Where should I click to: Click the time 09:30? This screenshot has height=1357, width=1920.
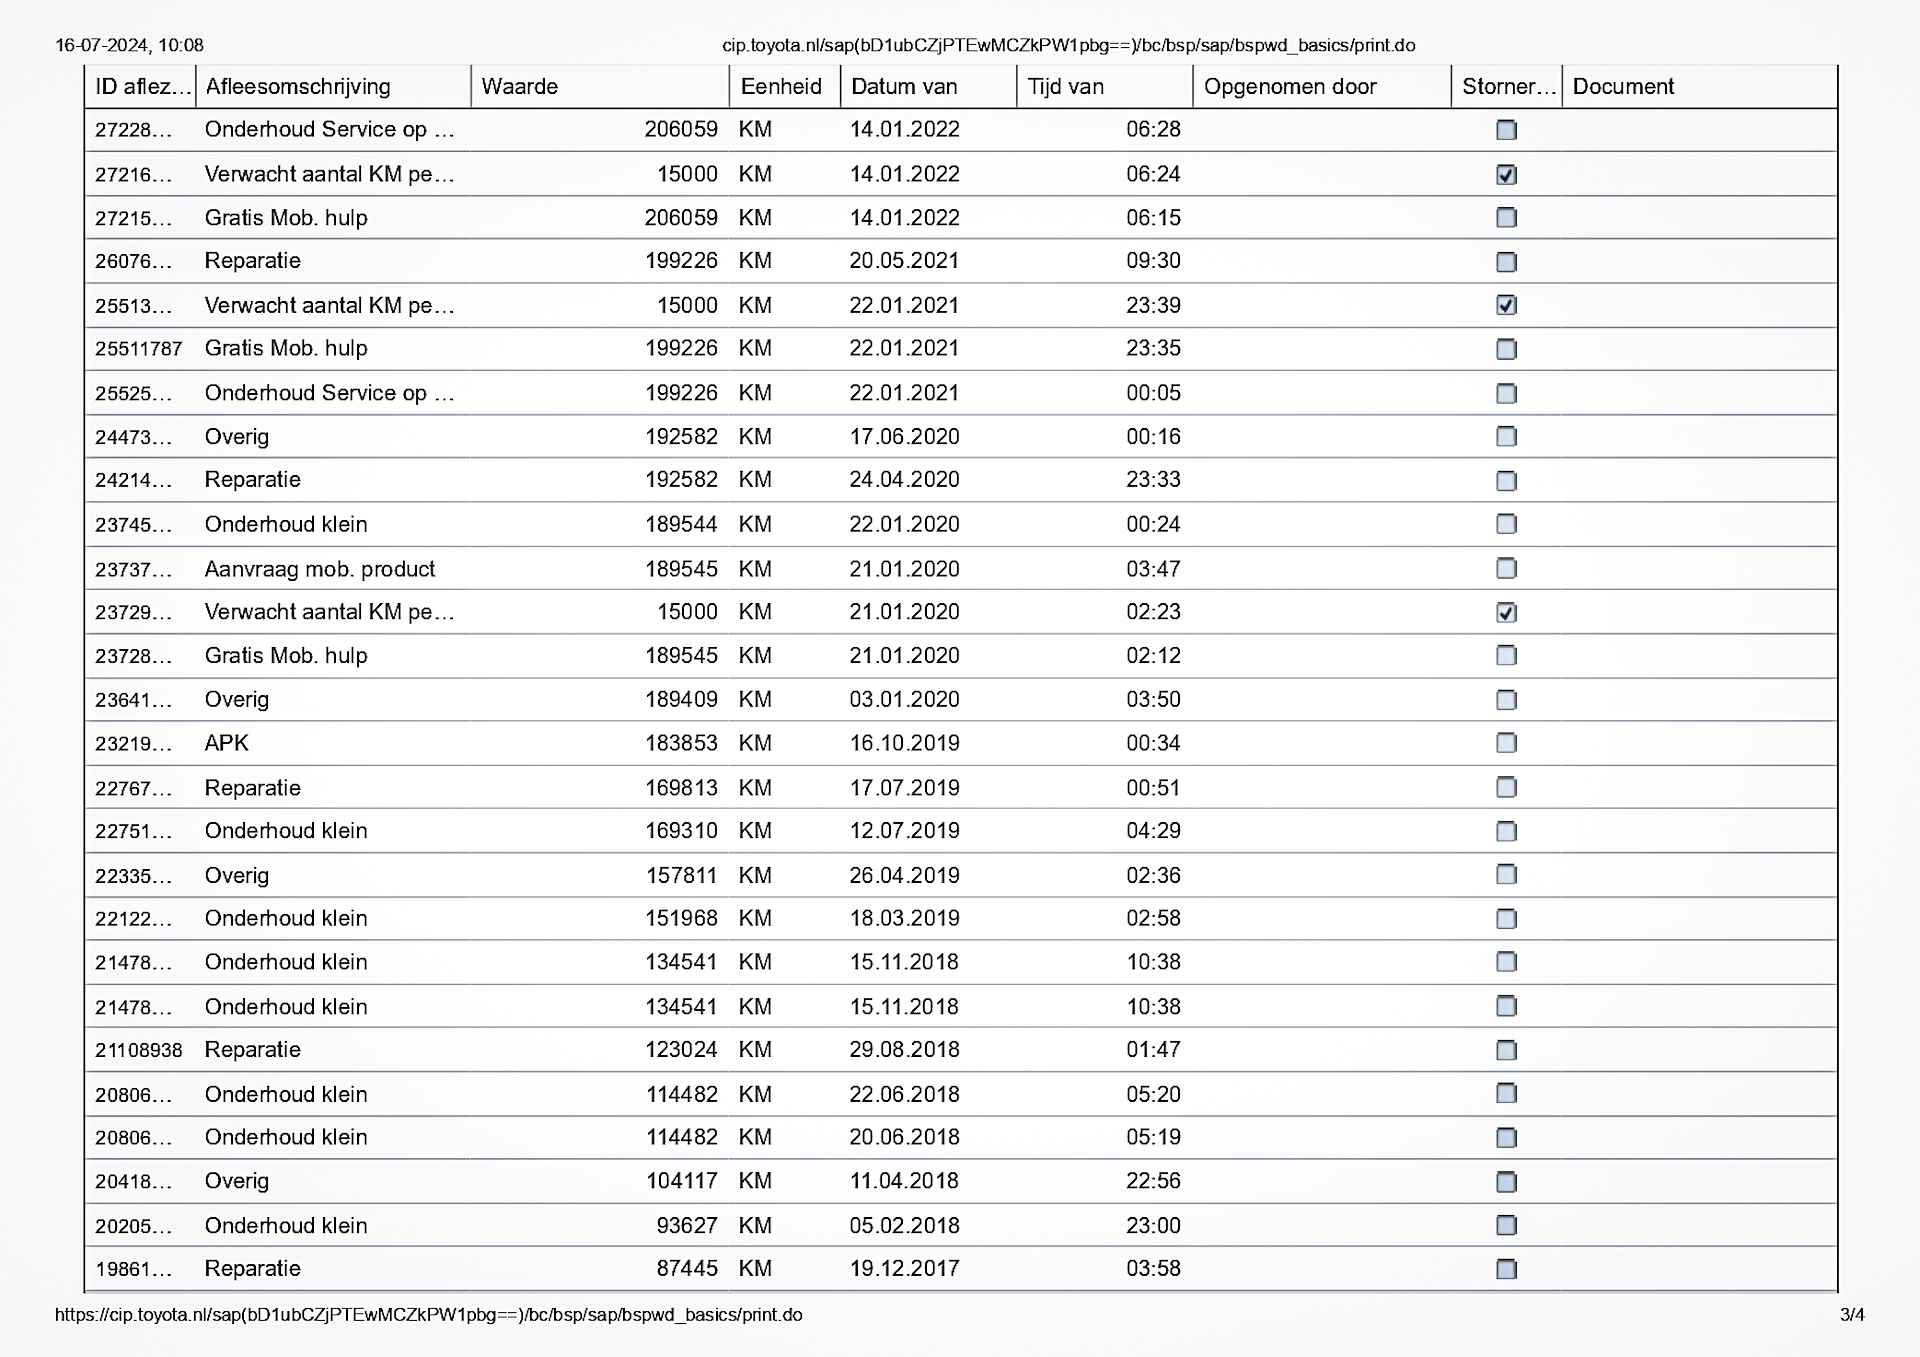1153,260
